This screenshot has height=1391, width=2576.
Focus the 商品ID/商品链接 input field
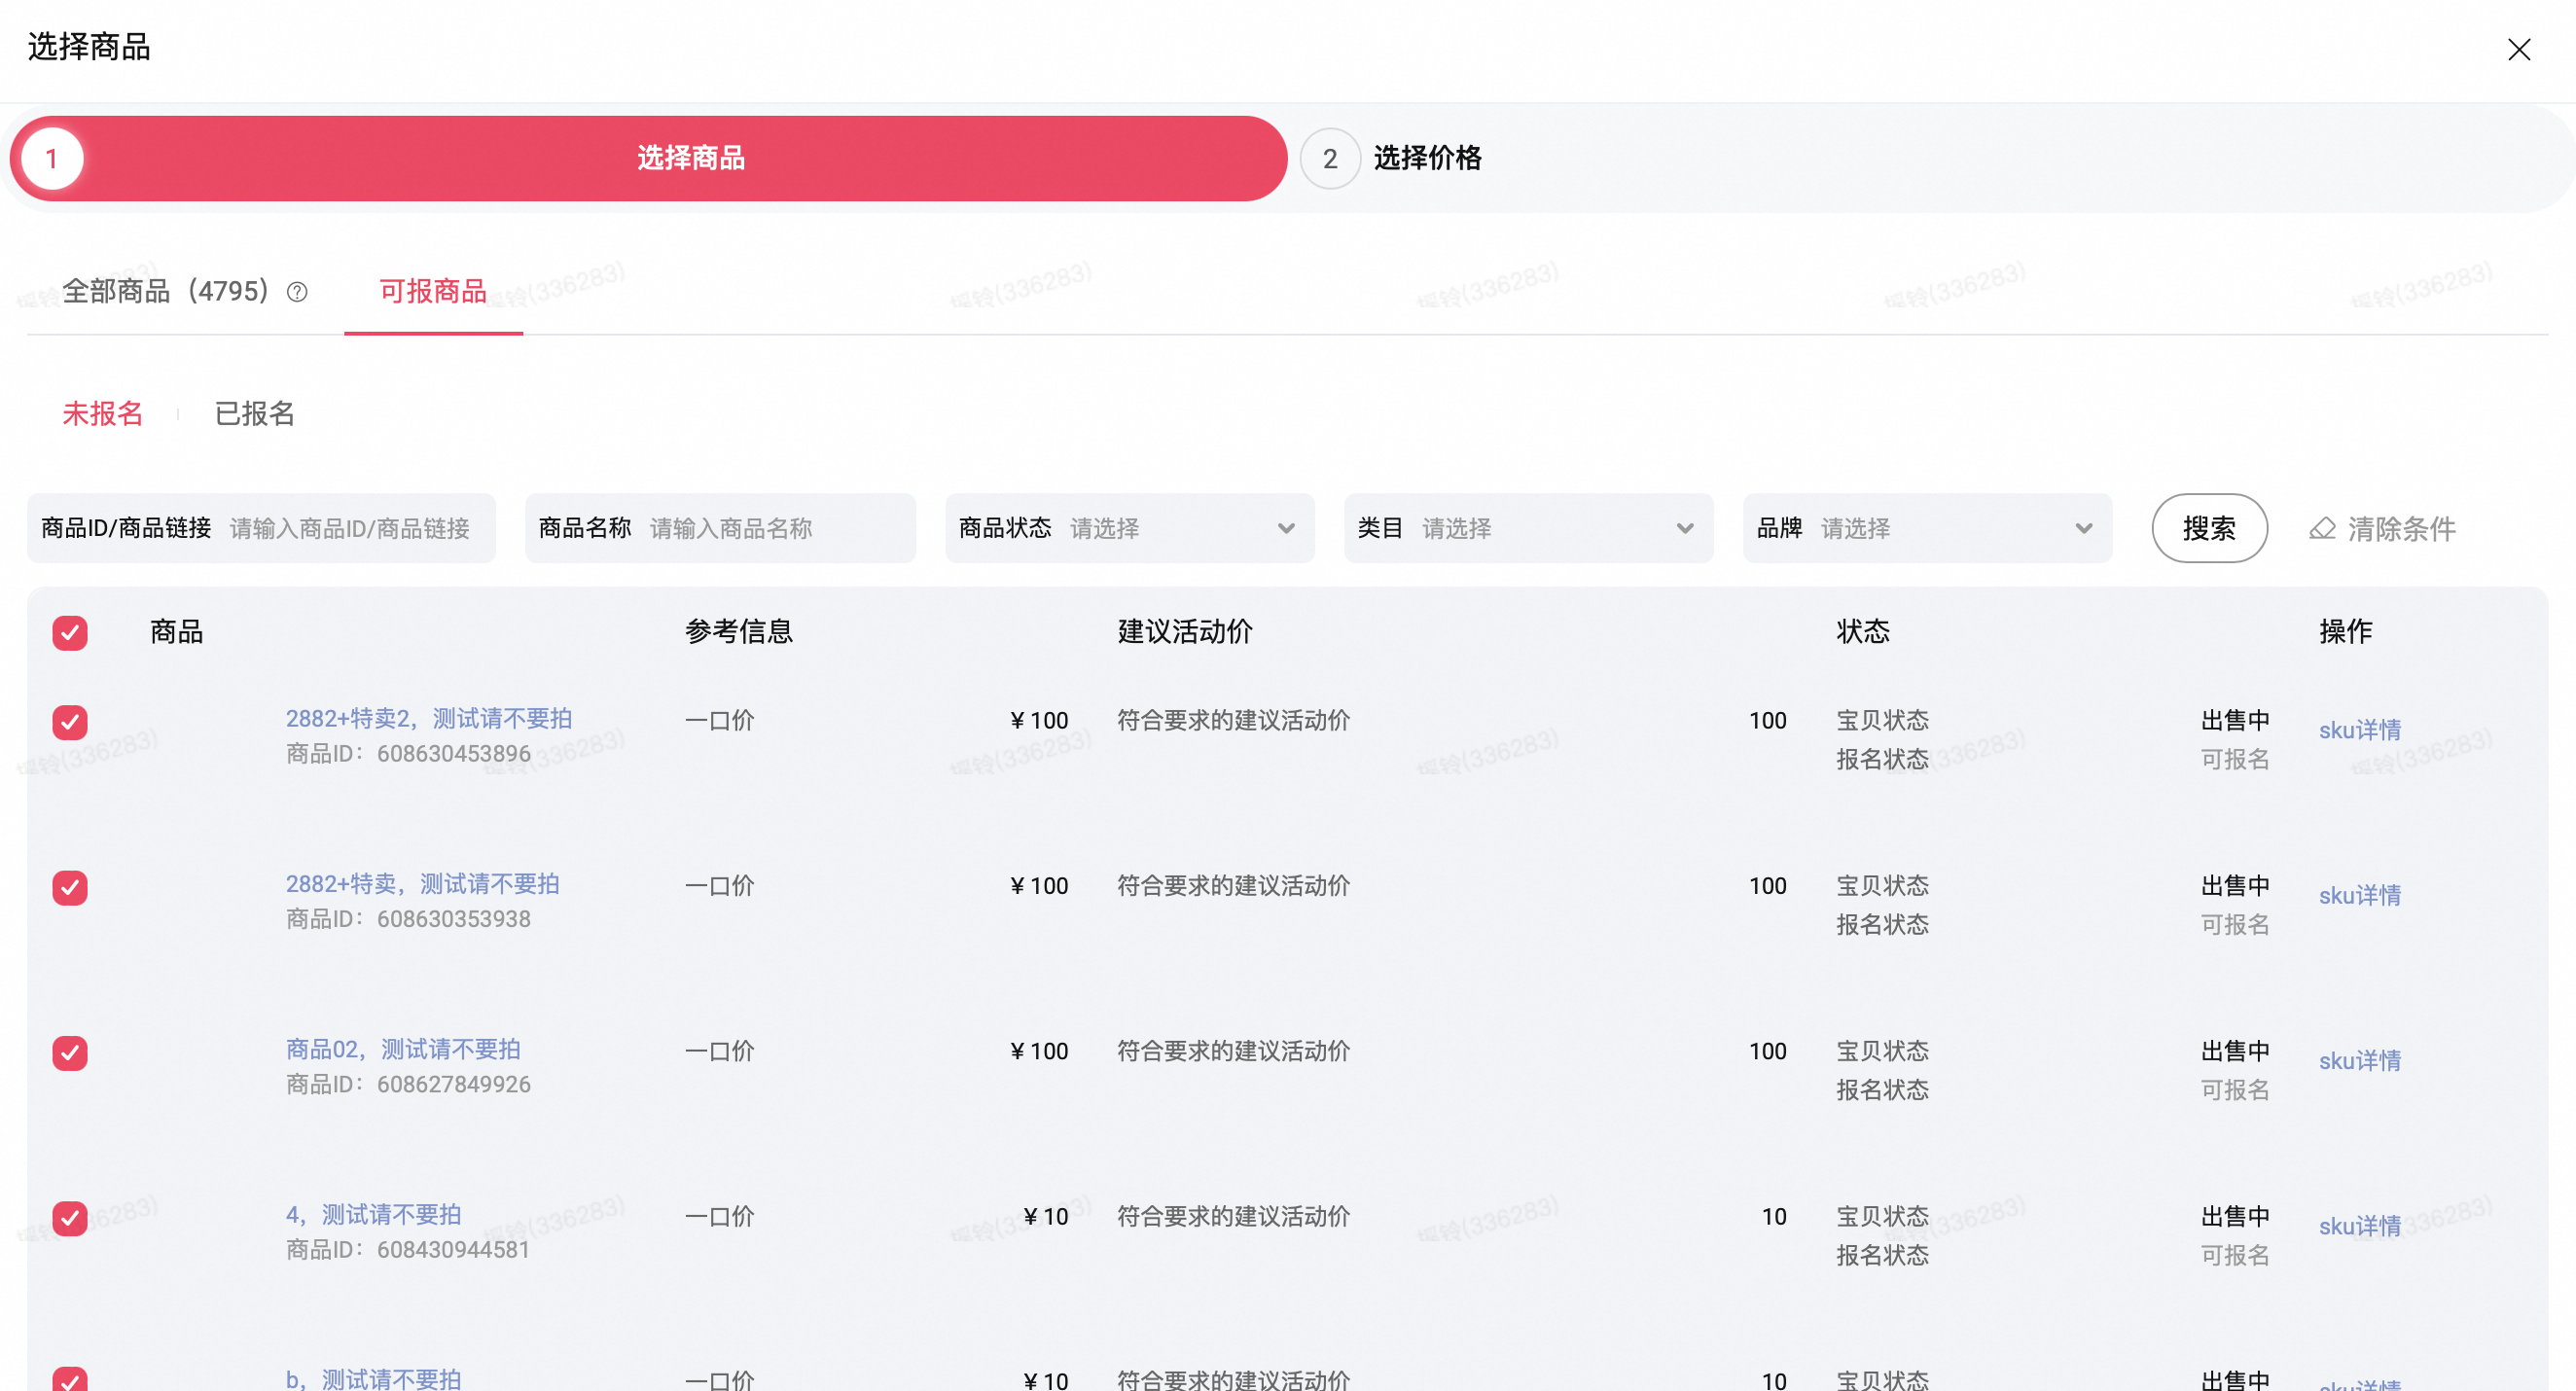click(x=261, y=528)
